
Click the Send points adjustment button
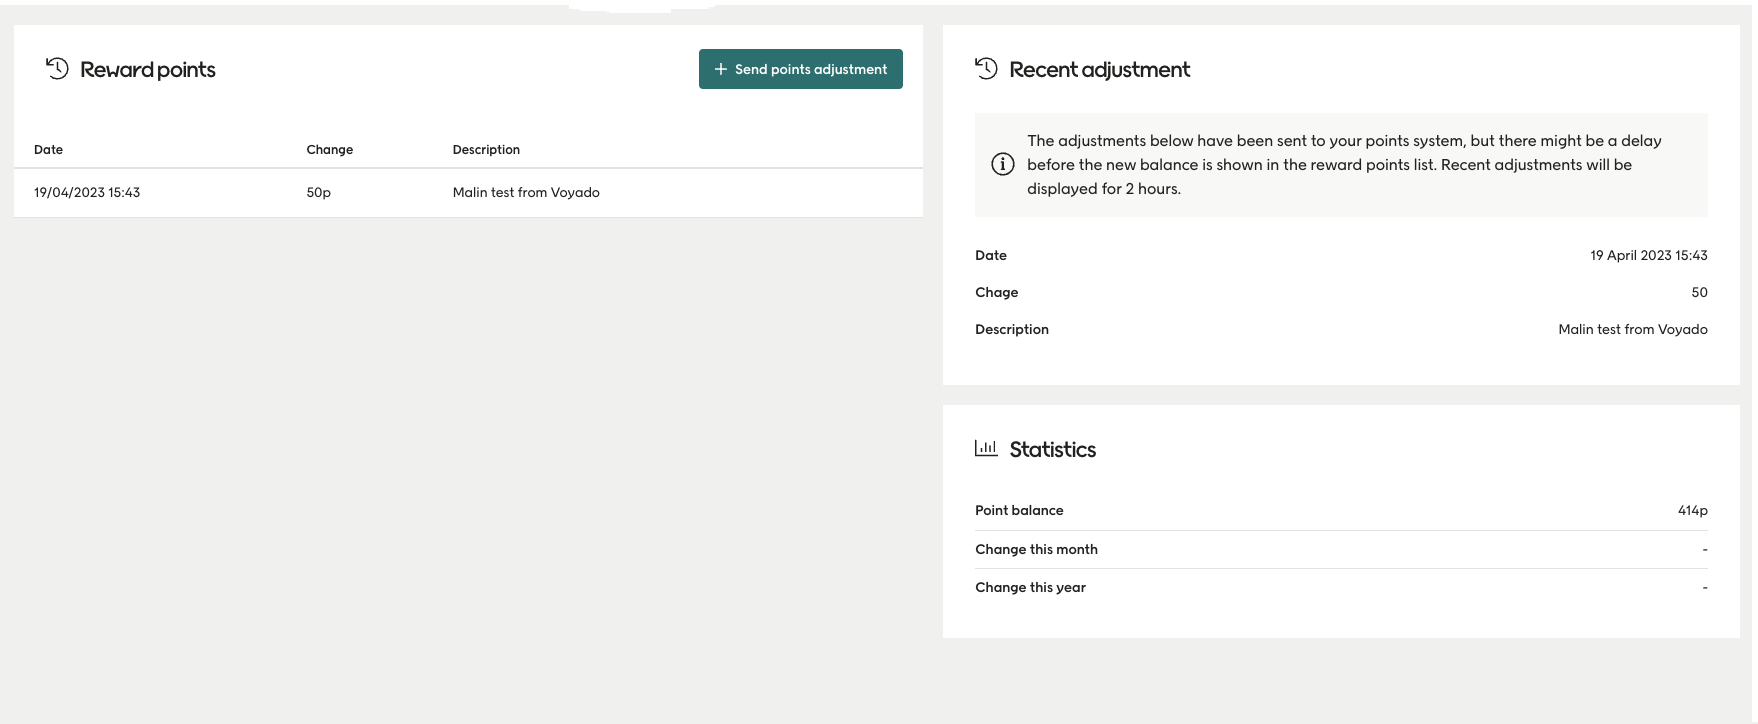point(800,69)
